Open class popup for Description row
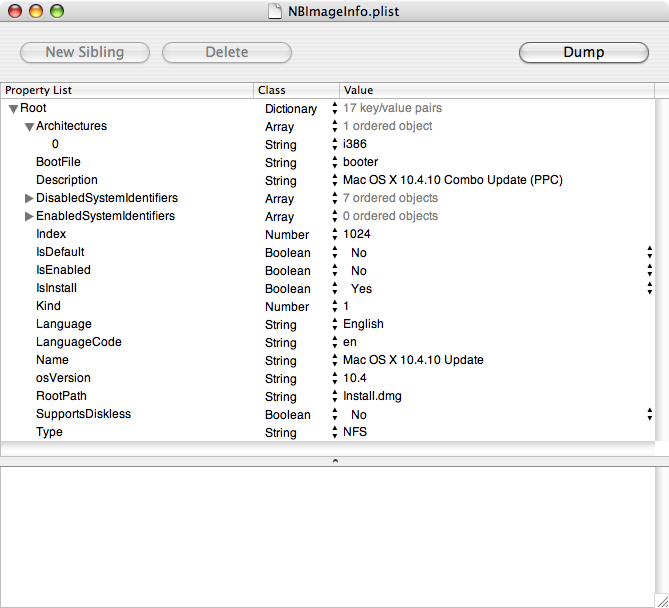The height and width of the screenshot is (608, 669). pos(334,180)
